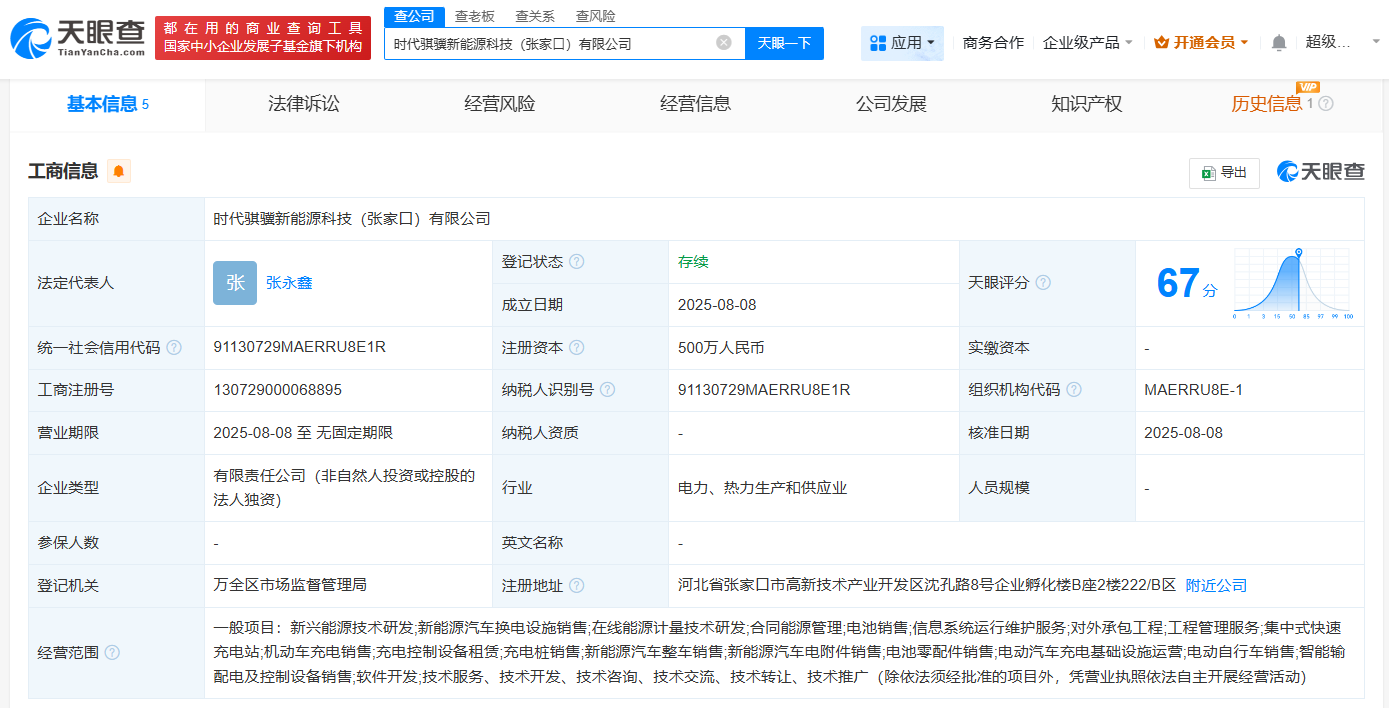Open the 附近公司 link
The image size is (1389, 708).
[x=1216, y=585]
